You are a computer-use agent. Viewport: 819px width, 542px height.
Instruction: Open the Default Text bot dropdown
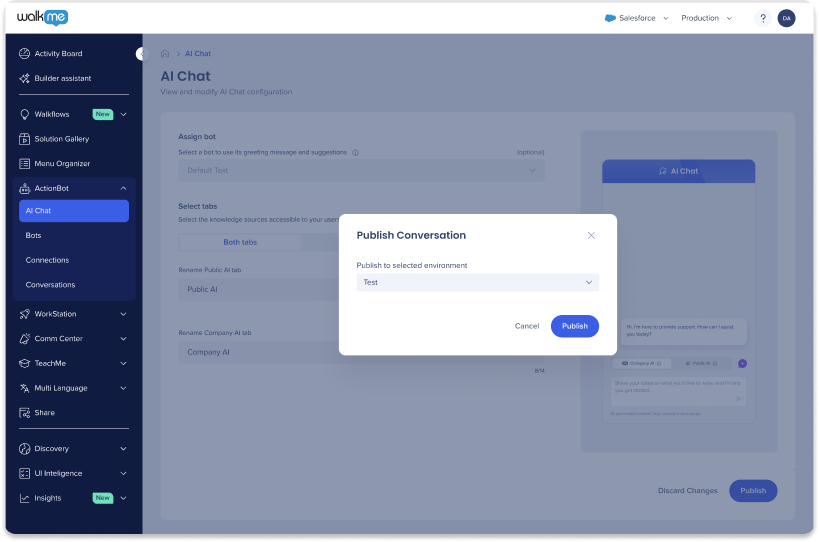[x=361, y=170]
